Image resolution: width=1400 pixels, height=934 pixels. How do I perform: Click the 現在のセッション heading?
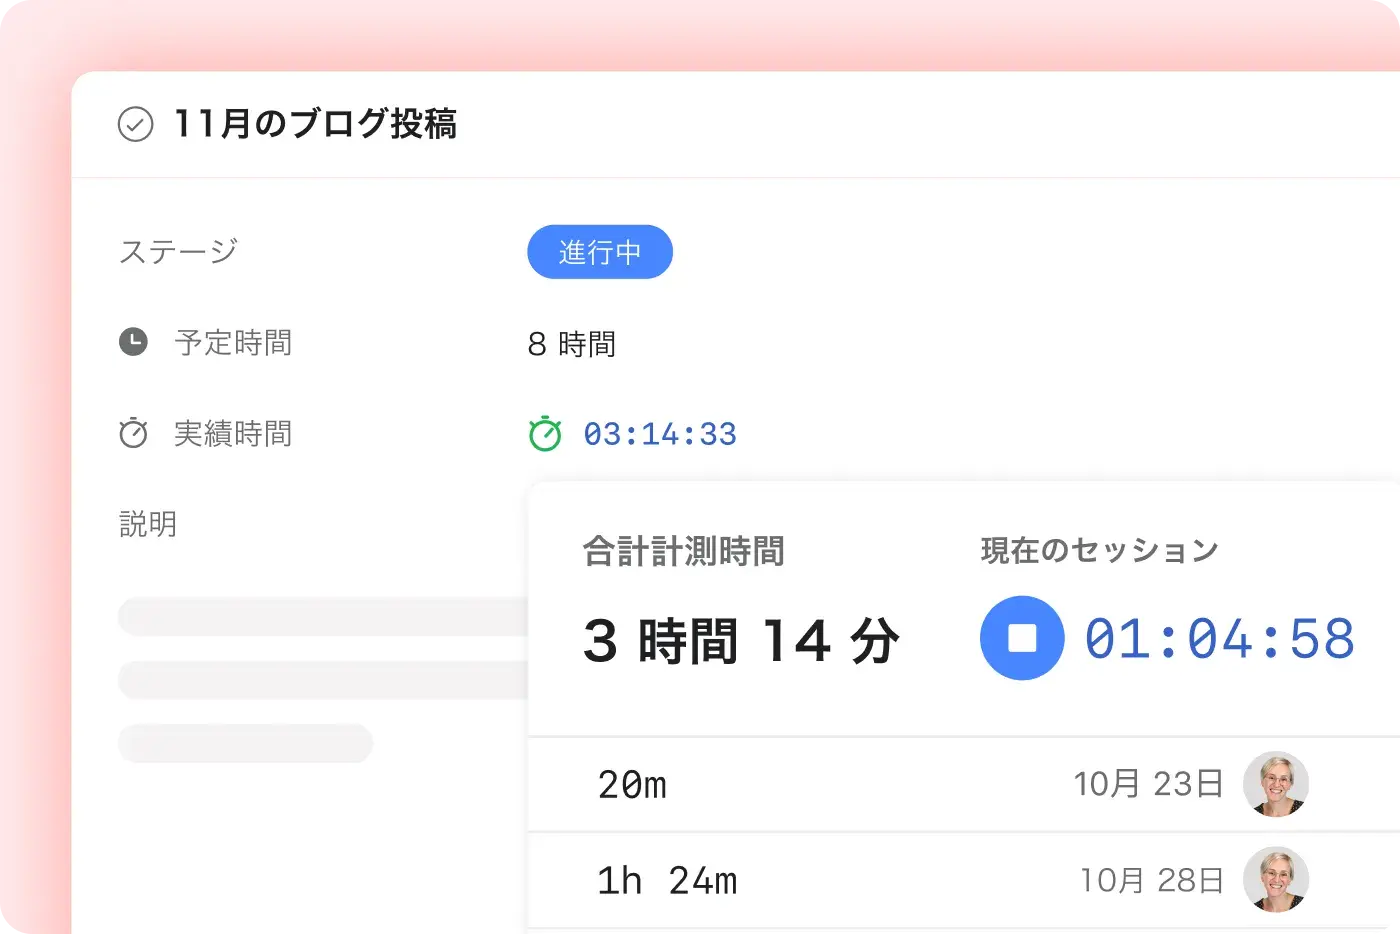point(1099,550)
